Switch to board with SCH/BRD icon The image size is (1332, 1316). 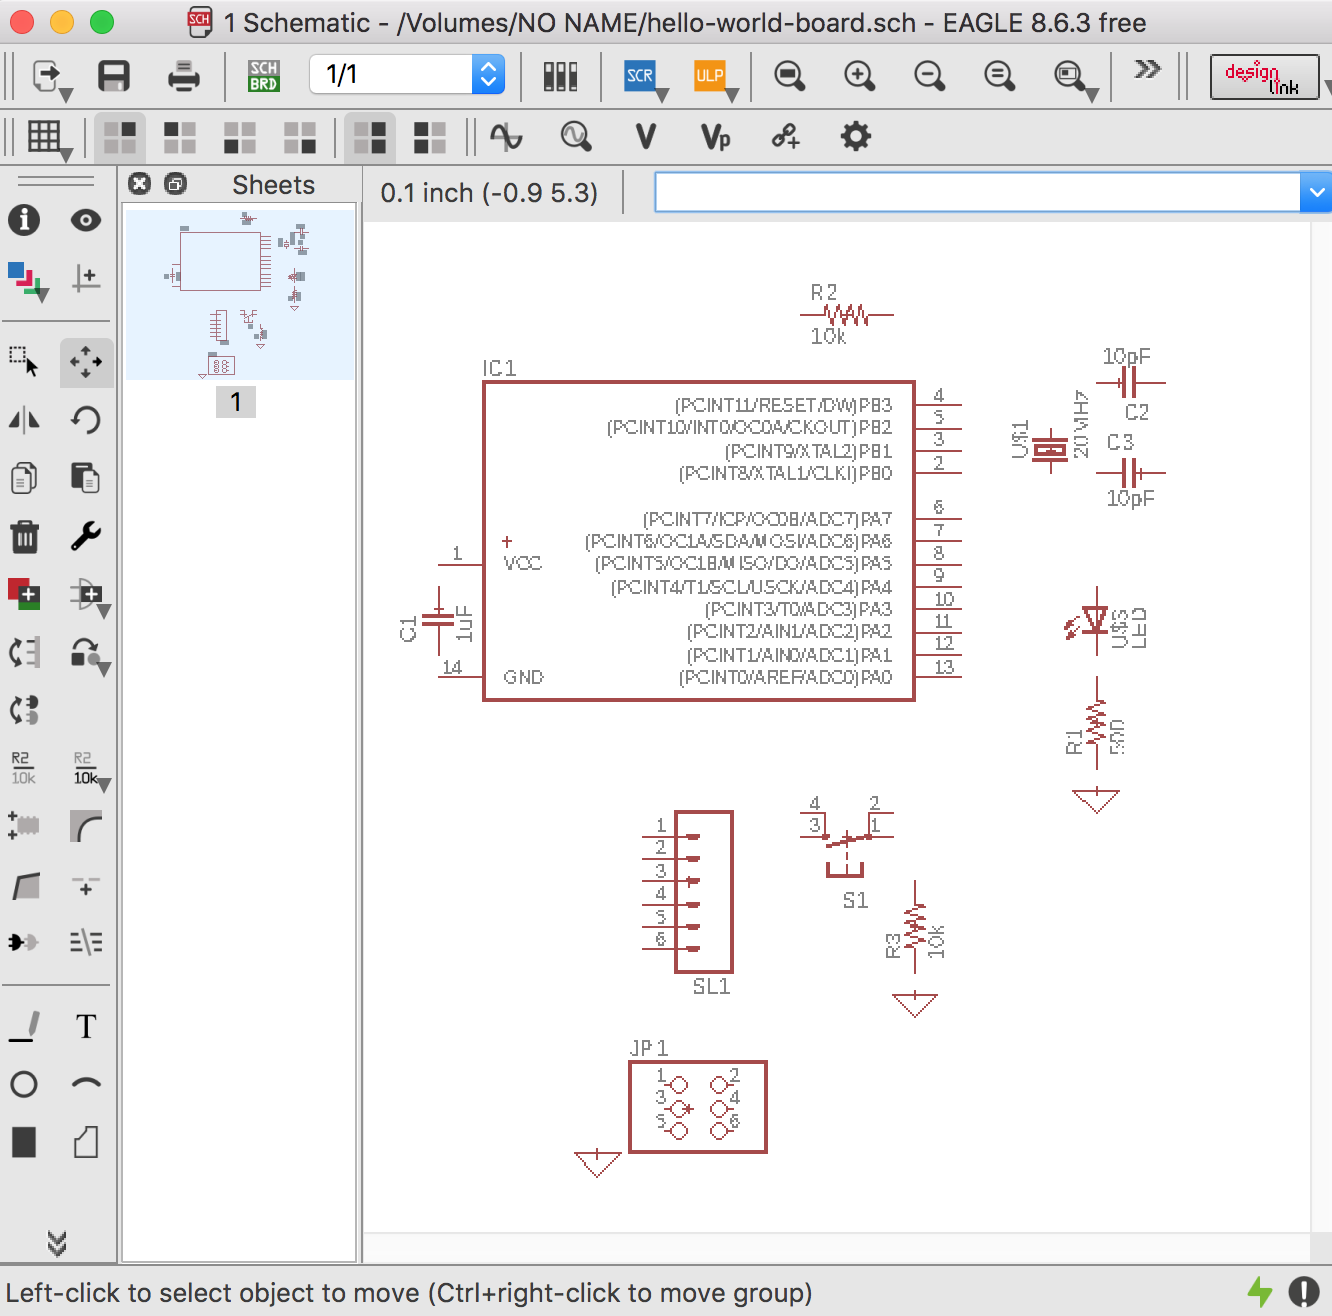[264, 76]
